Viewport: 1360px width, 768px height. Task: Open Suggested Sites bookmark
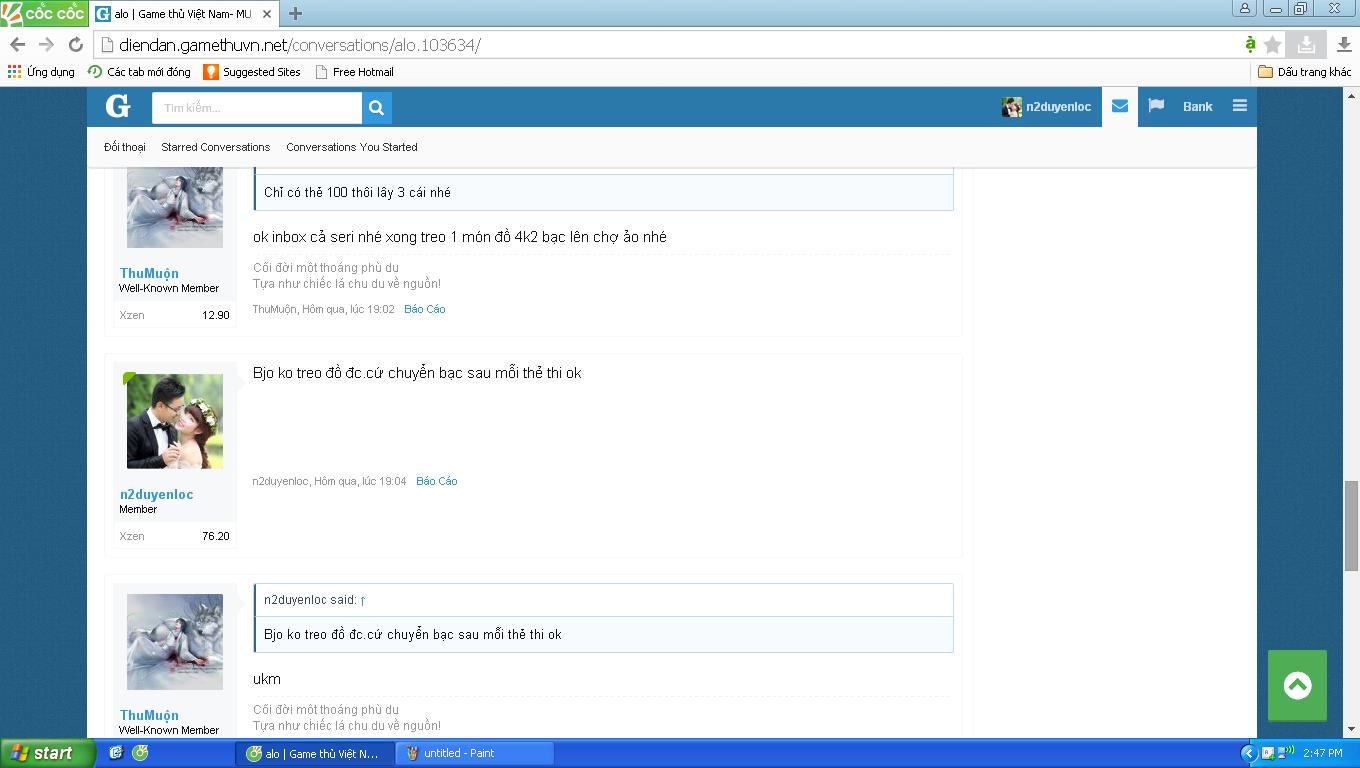[x=252, y=72]
